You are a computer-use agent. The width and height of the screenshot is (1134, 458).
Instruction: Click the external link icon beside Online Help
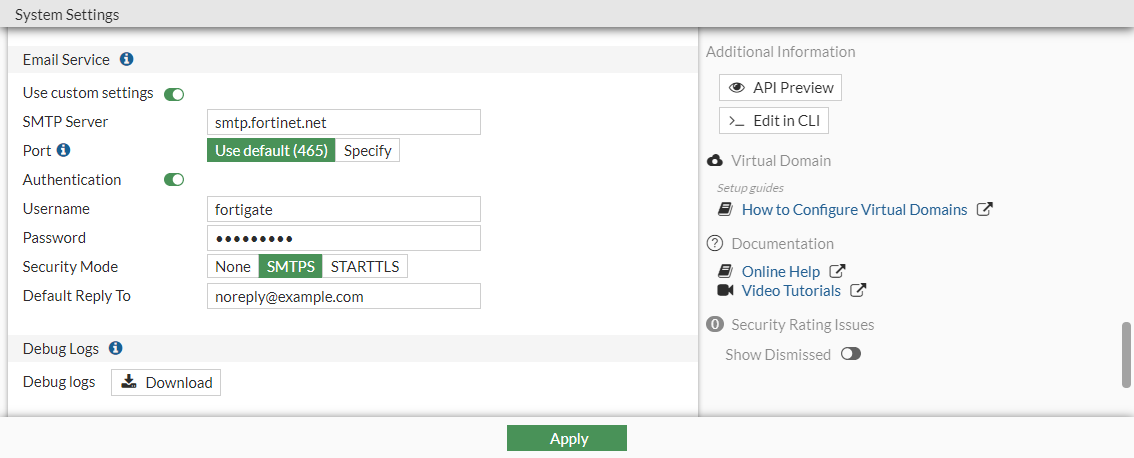(x=838, y=271)
